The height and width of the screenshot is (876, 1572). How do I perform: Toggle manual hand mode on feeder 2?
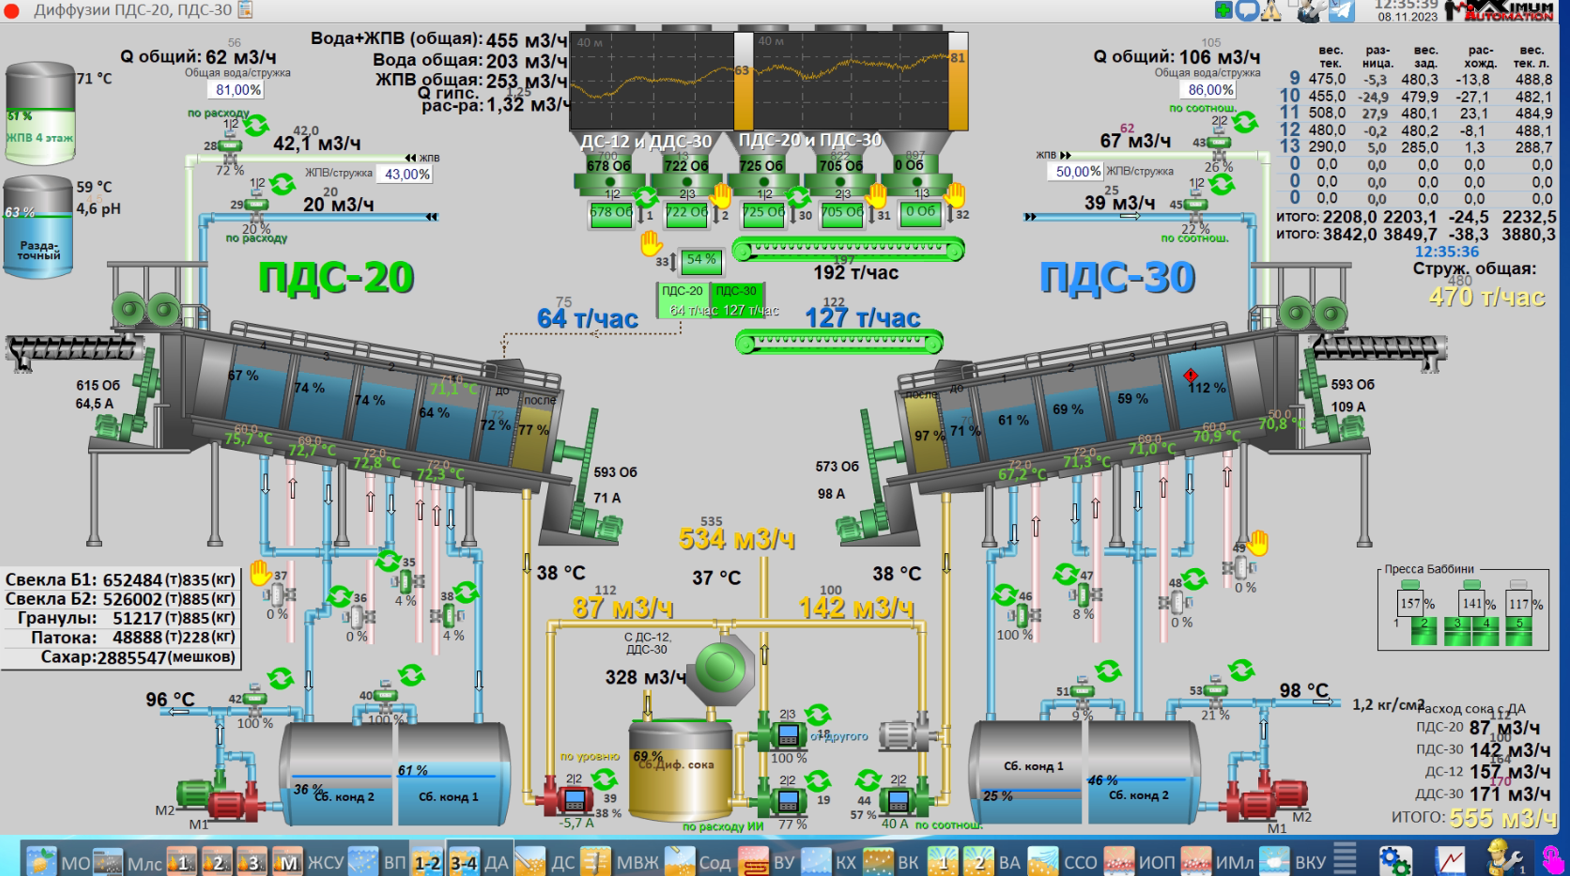point(720,195)
